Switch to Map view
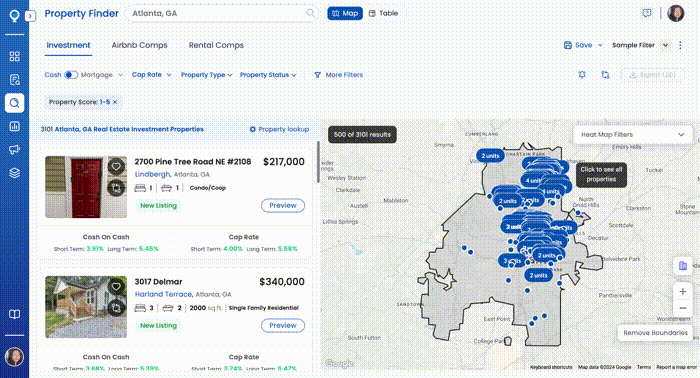 pos(345,13)
